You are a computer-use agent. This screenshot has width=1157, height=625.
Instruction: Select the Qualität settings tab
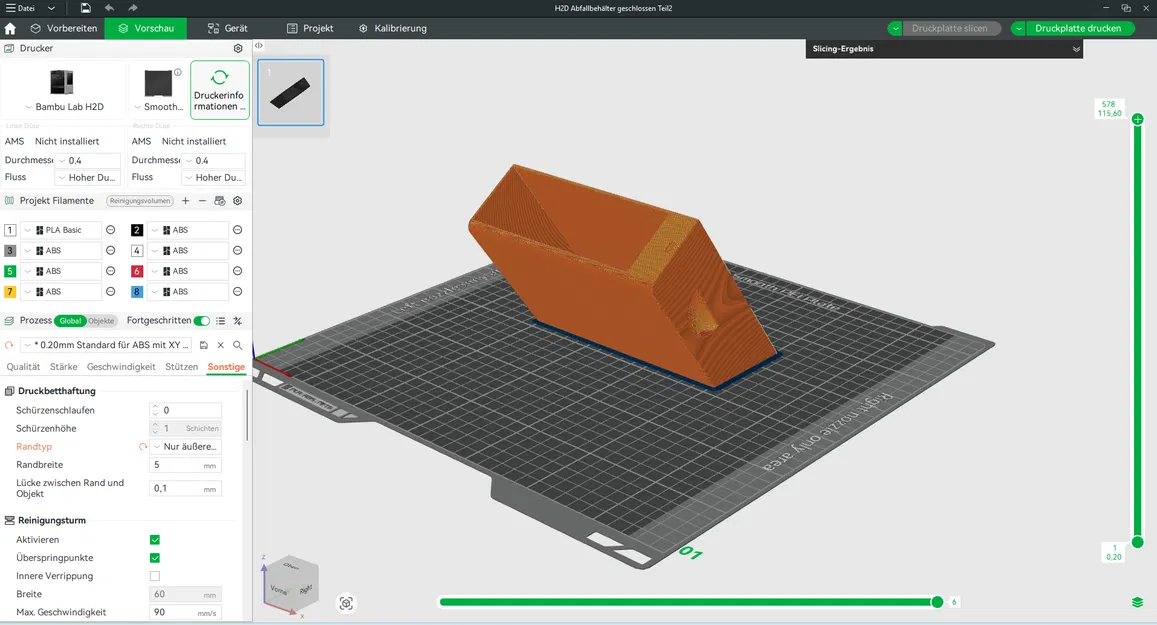click(x=24, y=367)
